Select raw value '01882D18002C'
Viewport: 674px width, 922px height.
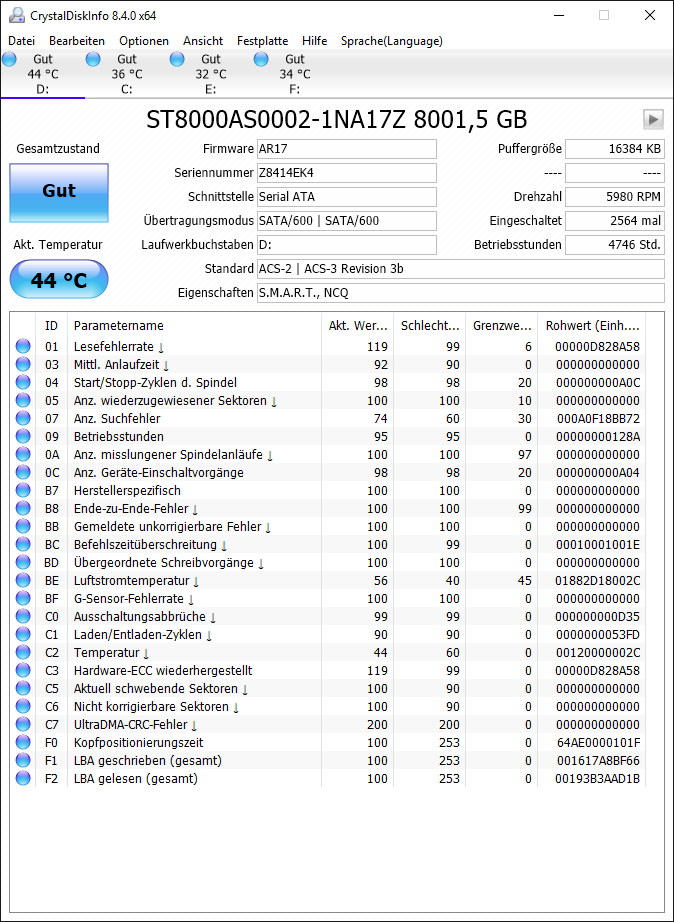click(x=598, y=580)
